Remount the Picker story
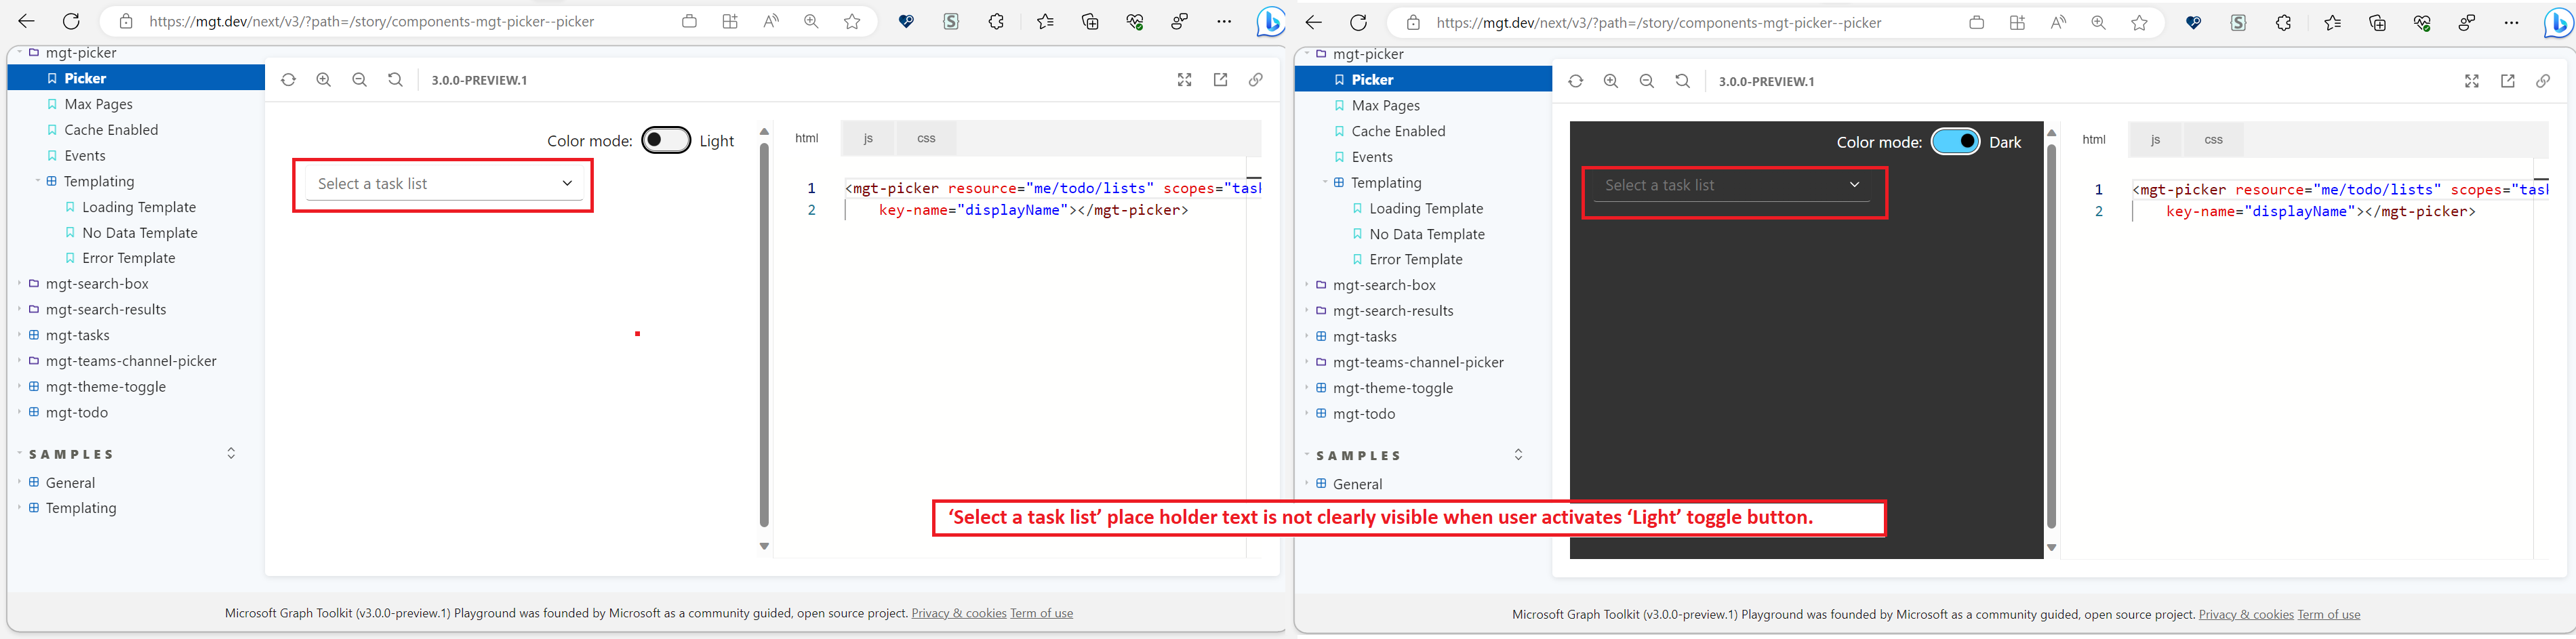2576x639 pixels. pyautogui.click(x=289, y=79)
